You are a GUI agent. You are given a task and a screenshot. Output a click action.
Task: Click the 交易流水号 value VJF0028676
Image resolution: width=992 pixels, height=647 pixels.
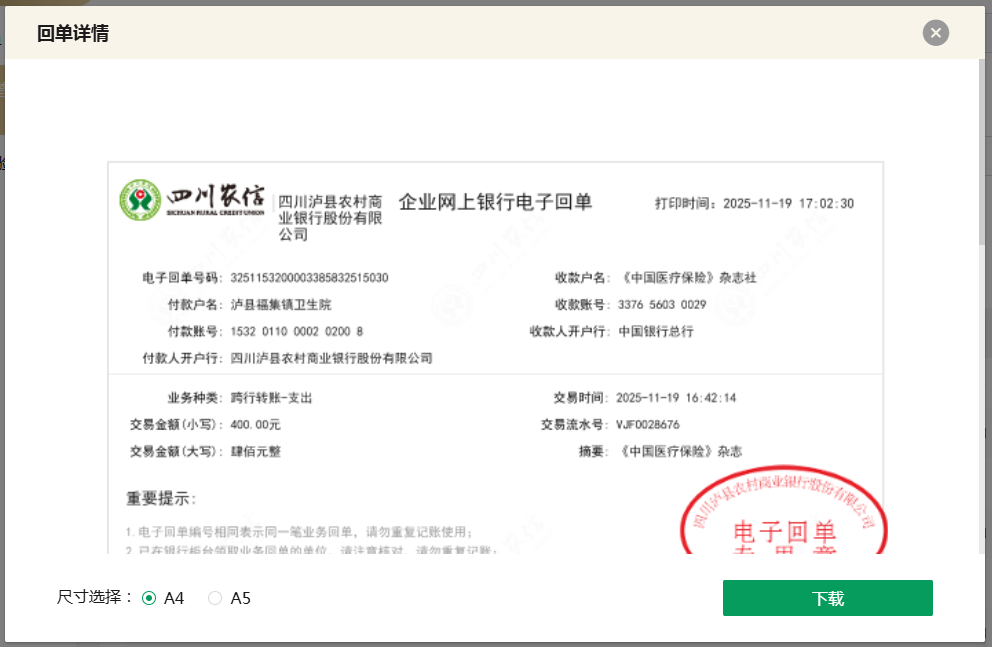(648, 425)
